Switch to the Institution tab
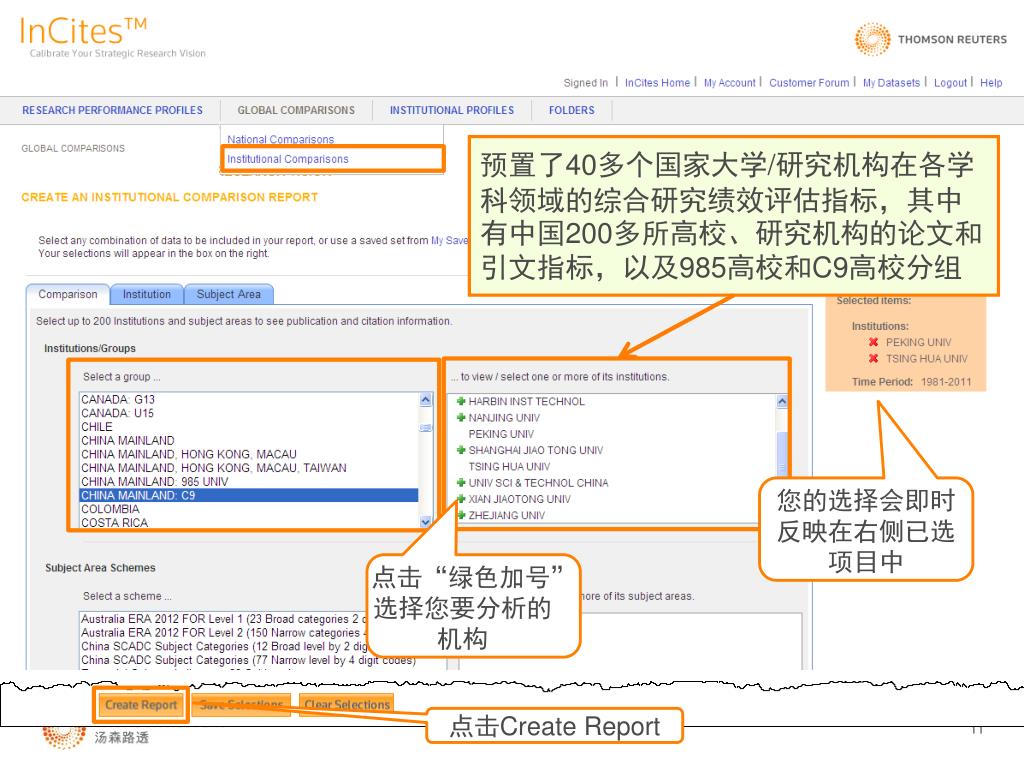This screenshot has height=768, width=1024. (146, 295)
